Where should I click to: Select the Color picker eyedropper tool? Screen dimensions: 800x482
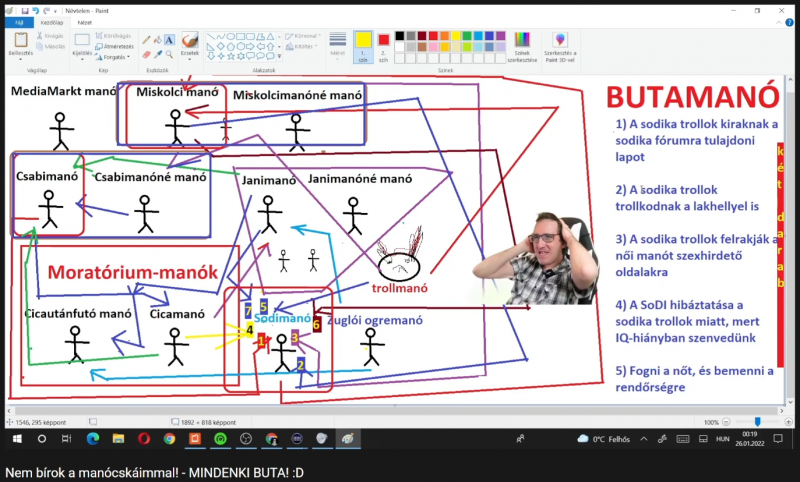click(158, 54)
